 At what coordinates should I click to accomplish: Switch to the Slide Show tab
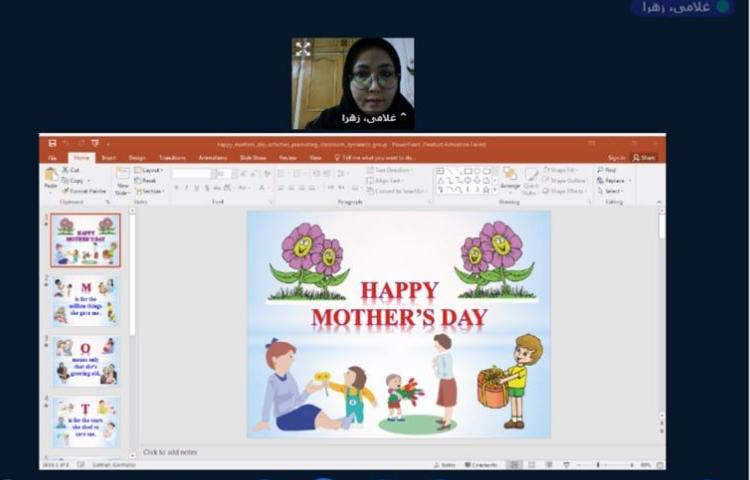pos(252,157)
